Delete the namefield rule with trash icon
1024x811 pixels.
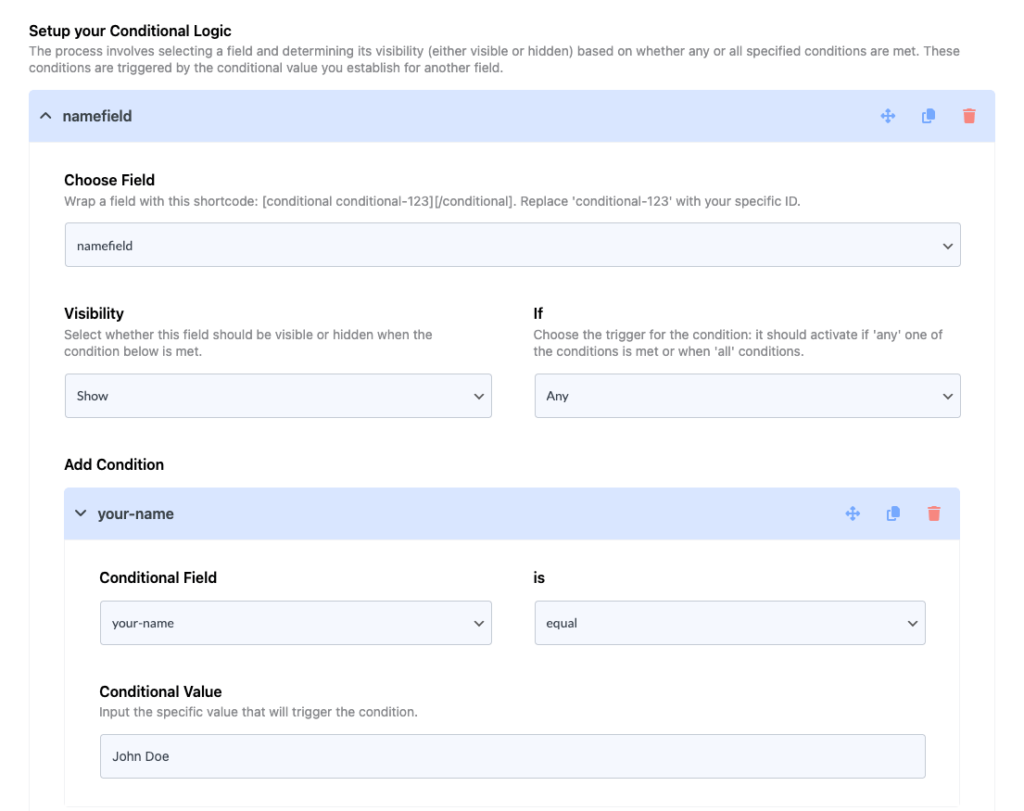point(968,116)
